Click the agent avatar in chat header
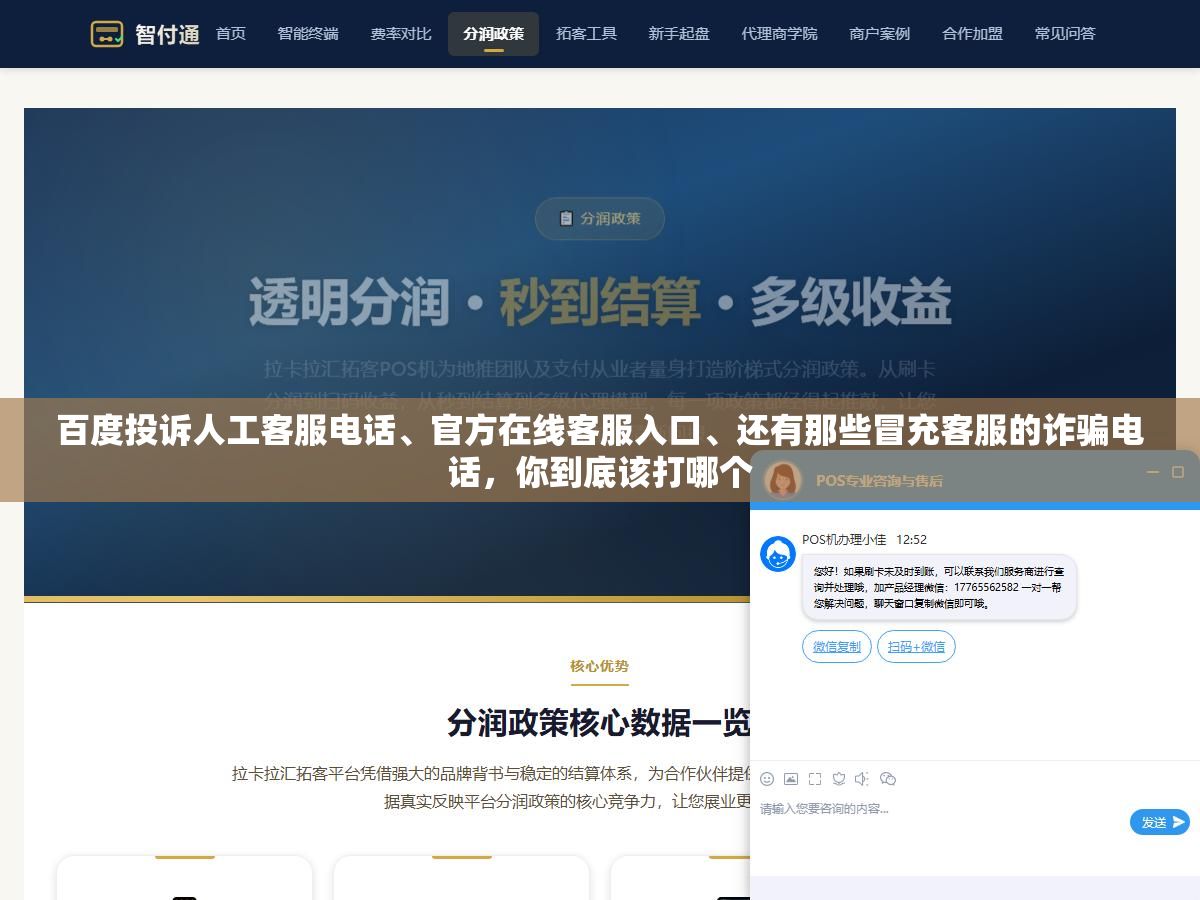This screenshot has width=1200, height=900. coord(783,480)
